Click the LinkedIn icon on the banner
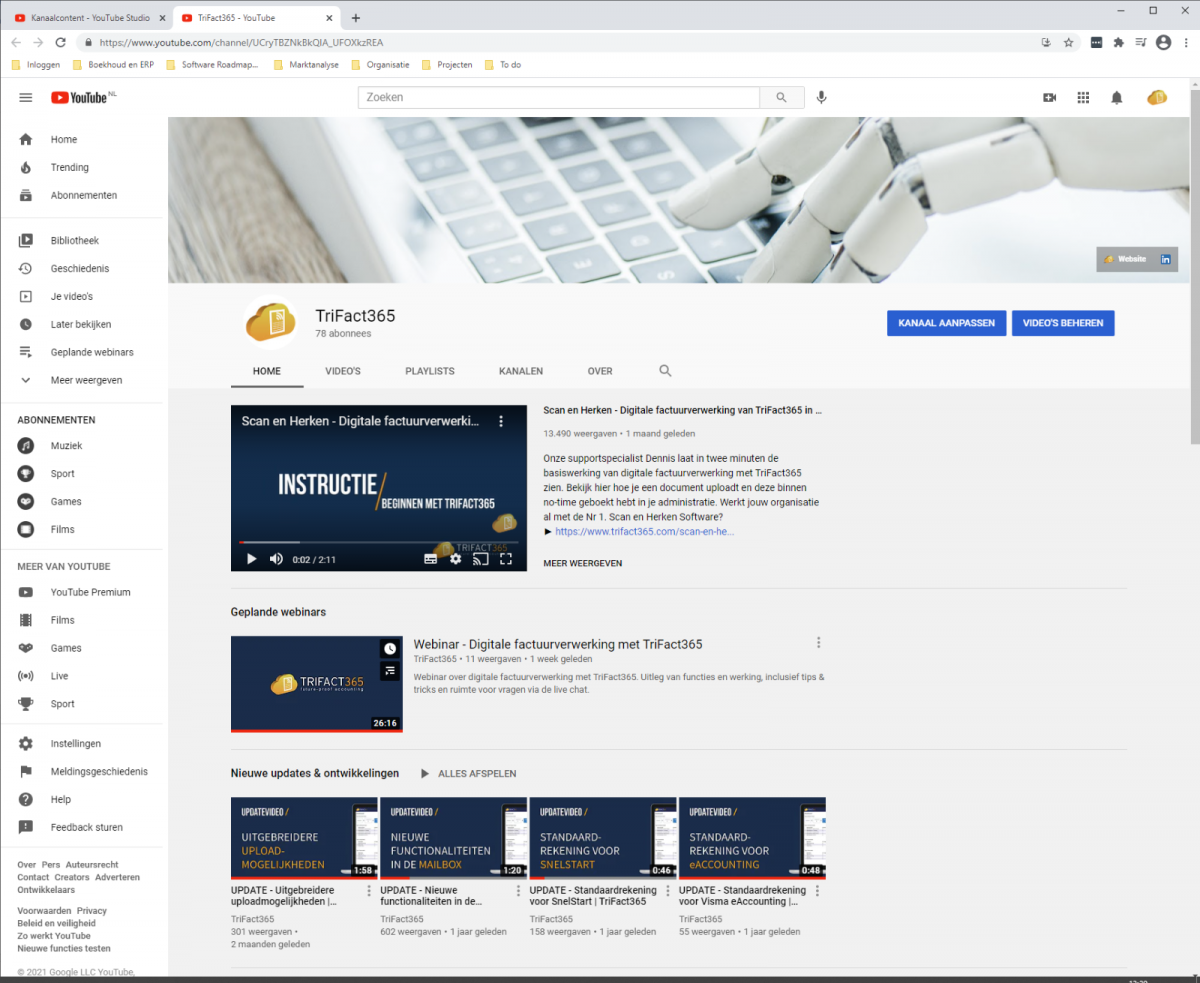Viewport: 1200px width, 983px height. click(1165, 259)
